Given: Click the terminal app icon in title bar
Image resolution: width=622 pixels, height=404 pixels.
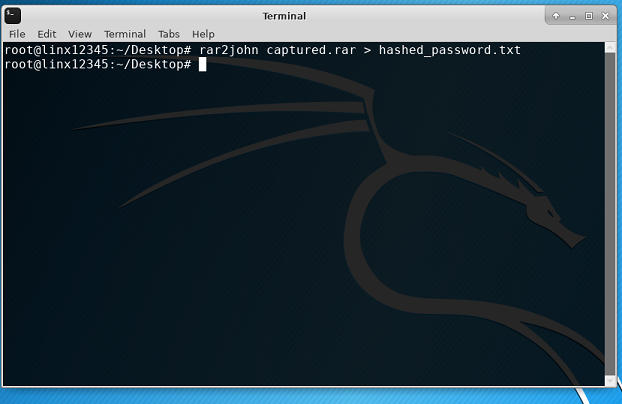Looking at the screenshot, I should 13,16.
